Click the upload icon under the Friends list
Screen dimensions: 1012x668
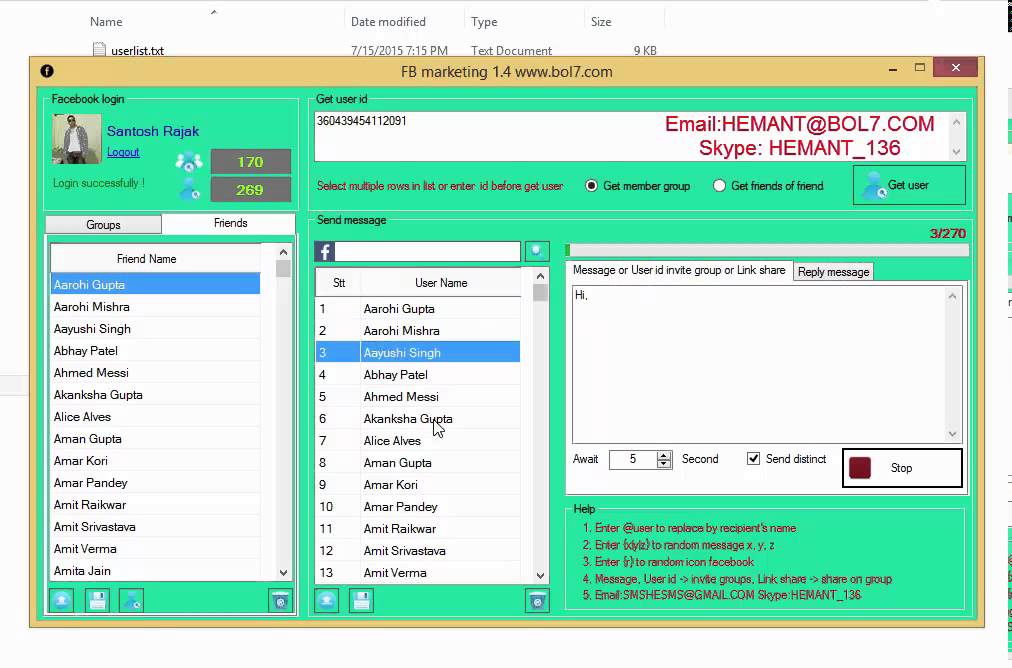[x=62, y=601]
